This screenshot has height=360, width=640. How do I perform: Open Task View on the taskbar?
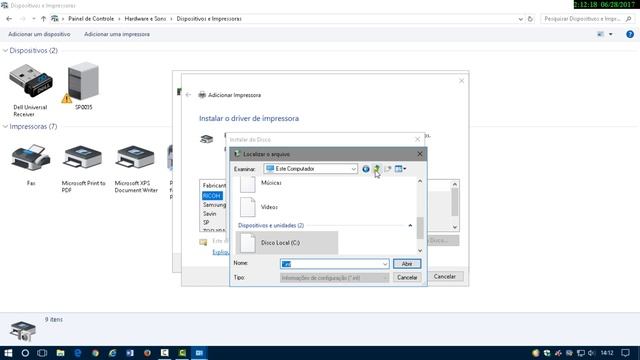[42, 353]
